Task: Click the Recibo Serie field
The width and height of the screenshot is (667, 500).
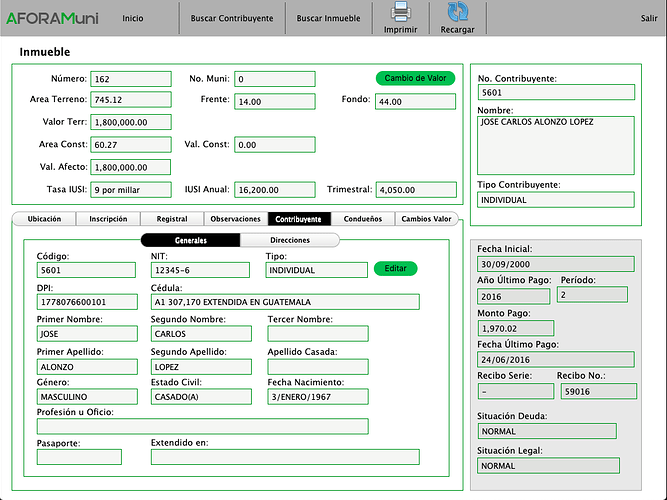Action: pos(516,391)
